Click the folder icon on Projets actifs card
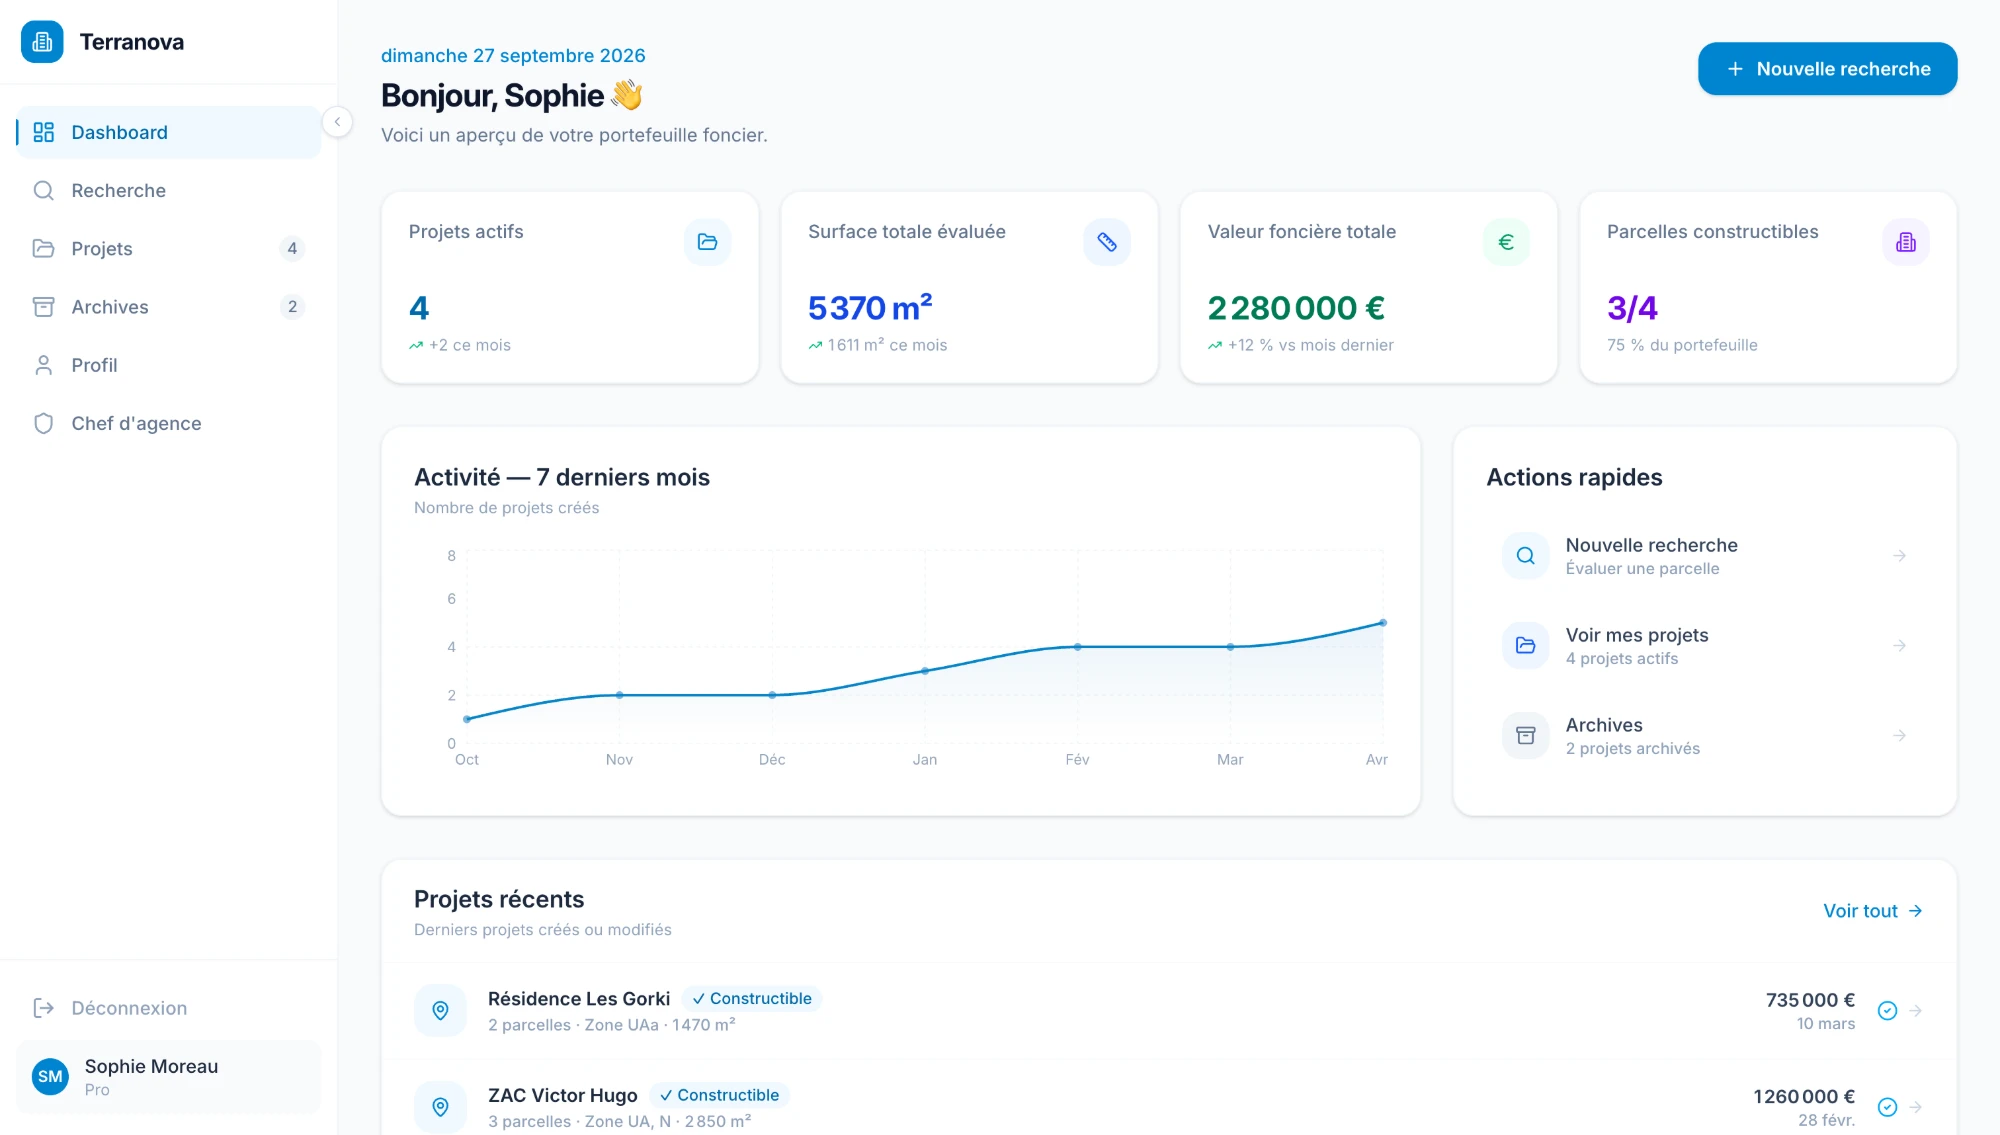2000x1135 pixels. click(707, 242)
